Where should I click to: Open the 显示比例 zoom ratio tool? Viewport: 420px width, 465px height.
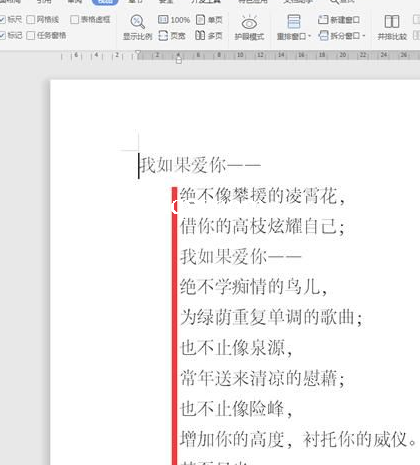[x=137, y=27]
